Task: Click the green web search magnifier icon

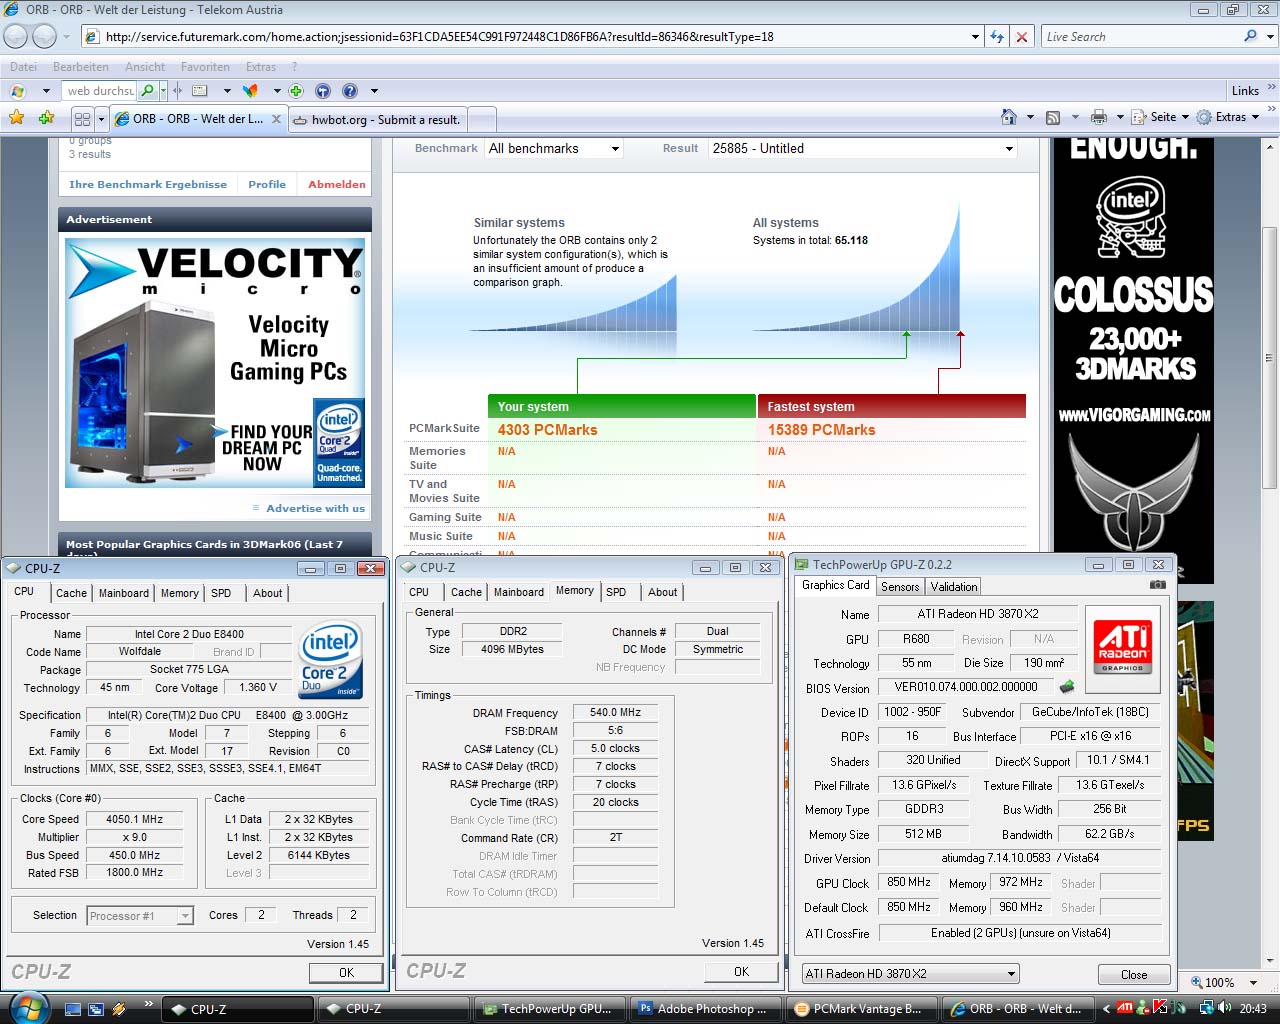Action: tap(148, 90)
